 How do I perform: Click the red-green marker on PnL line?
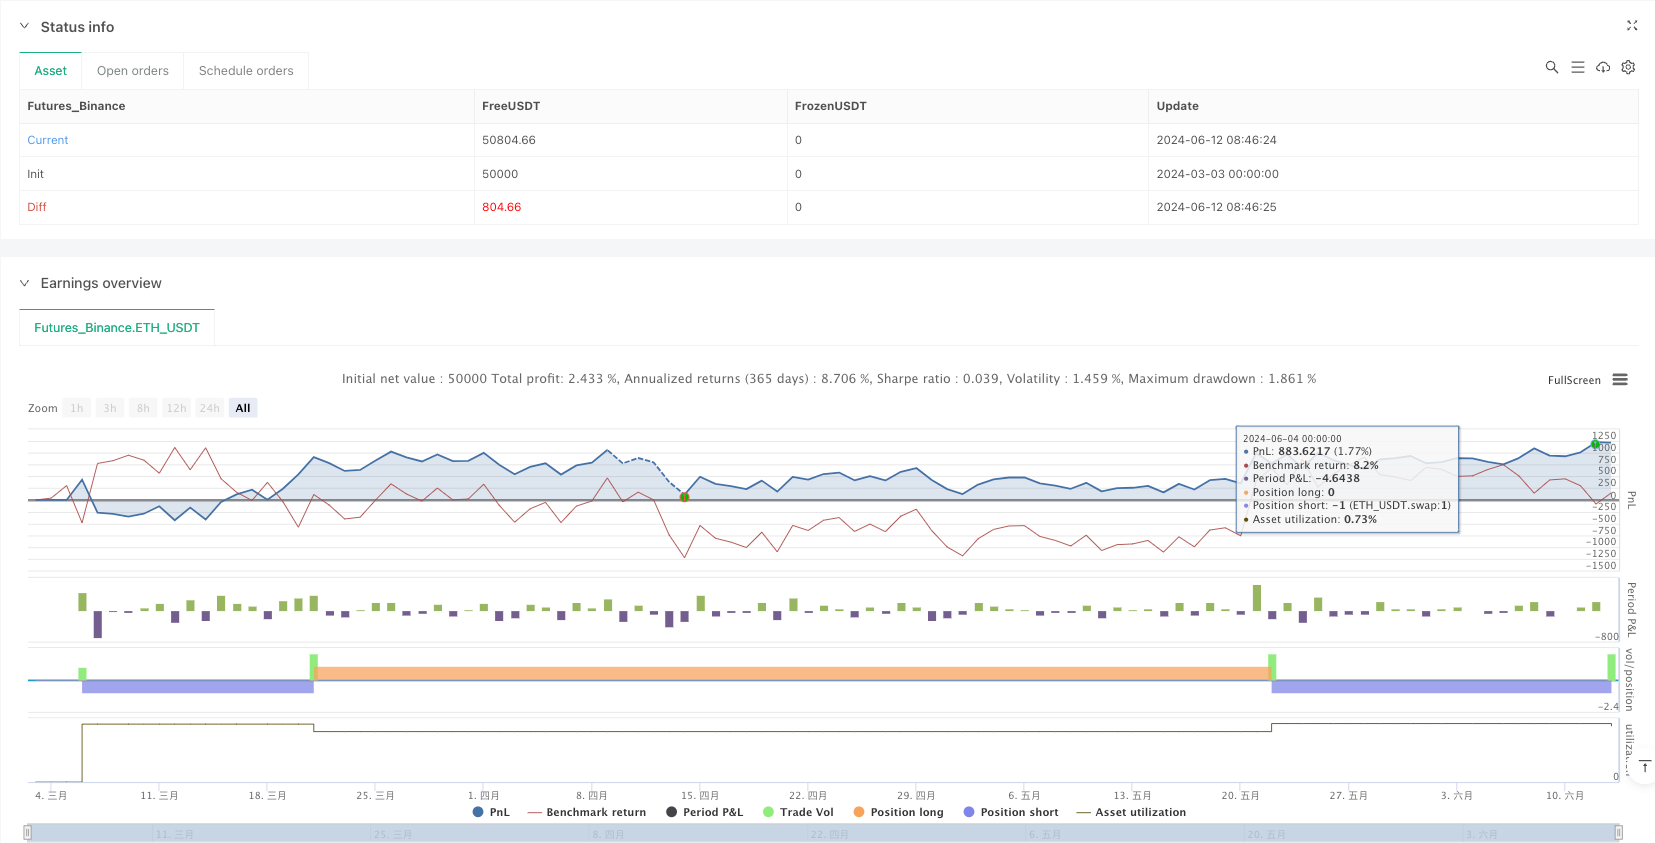coord(684,496)
